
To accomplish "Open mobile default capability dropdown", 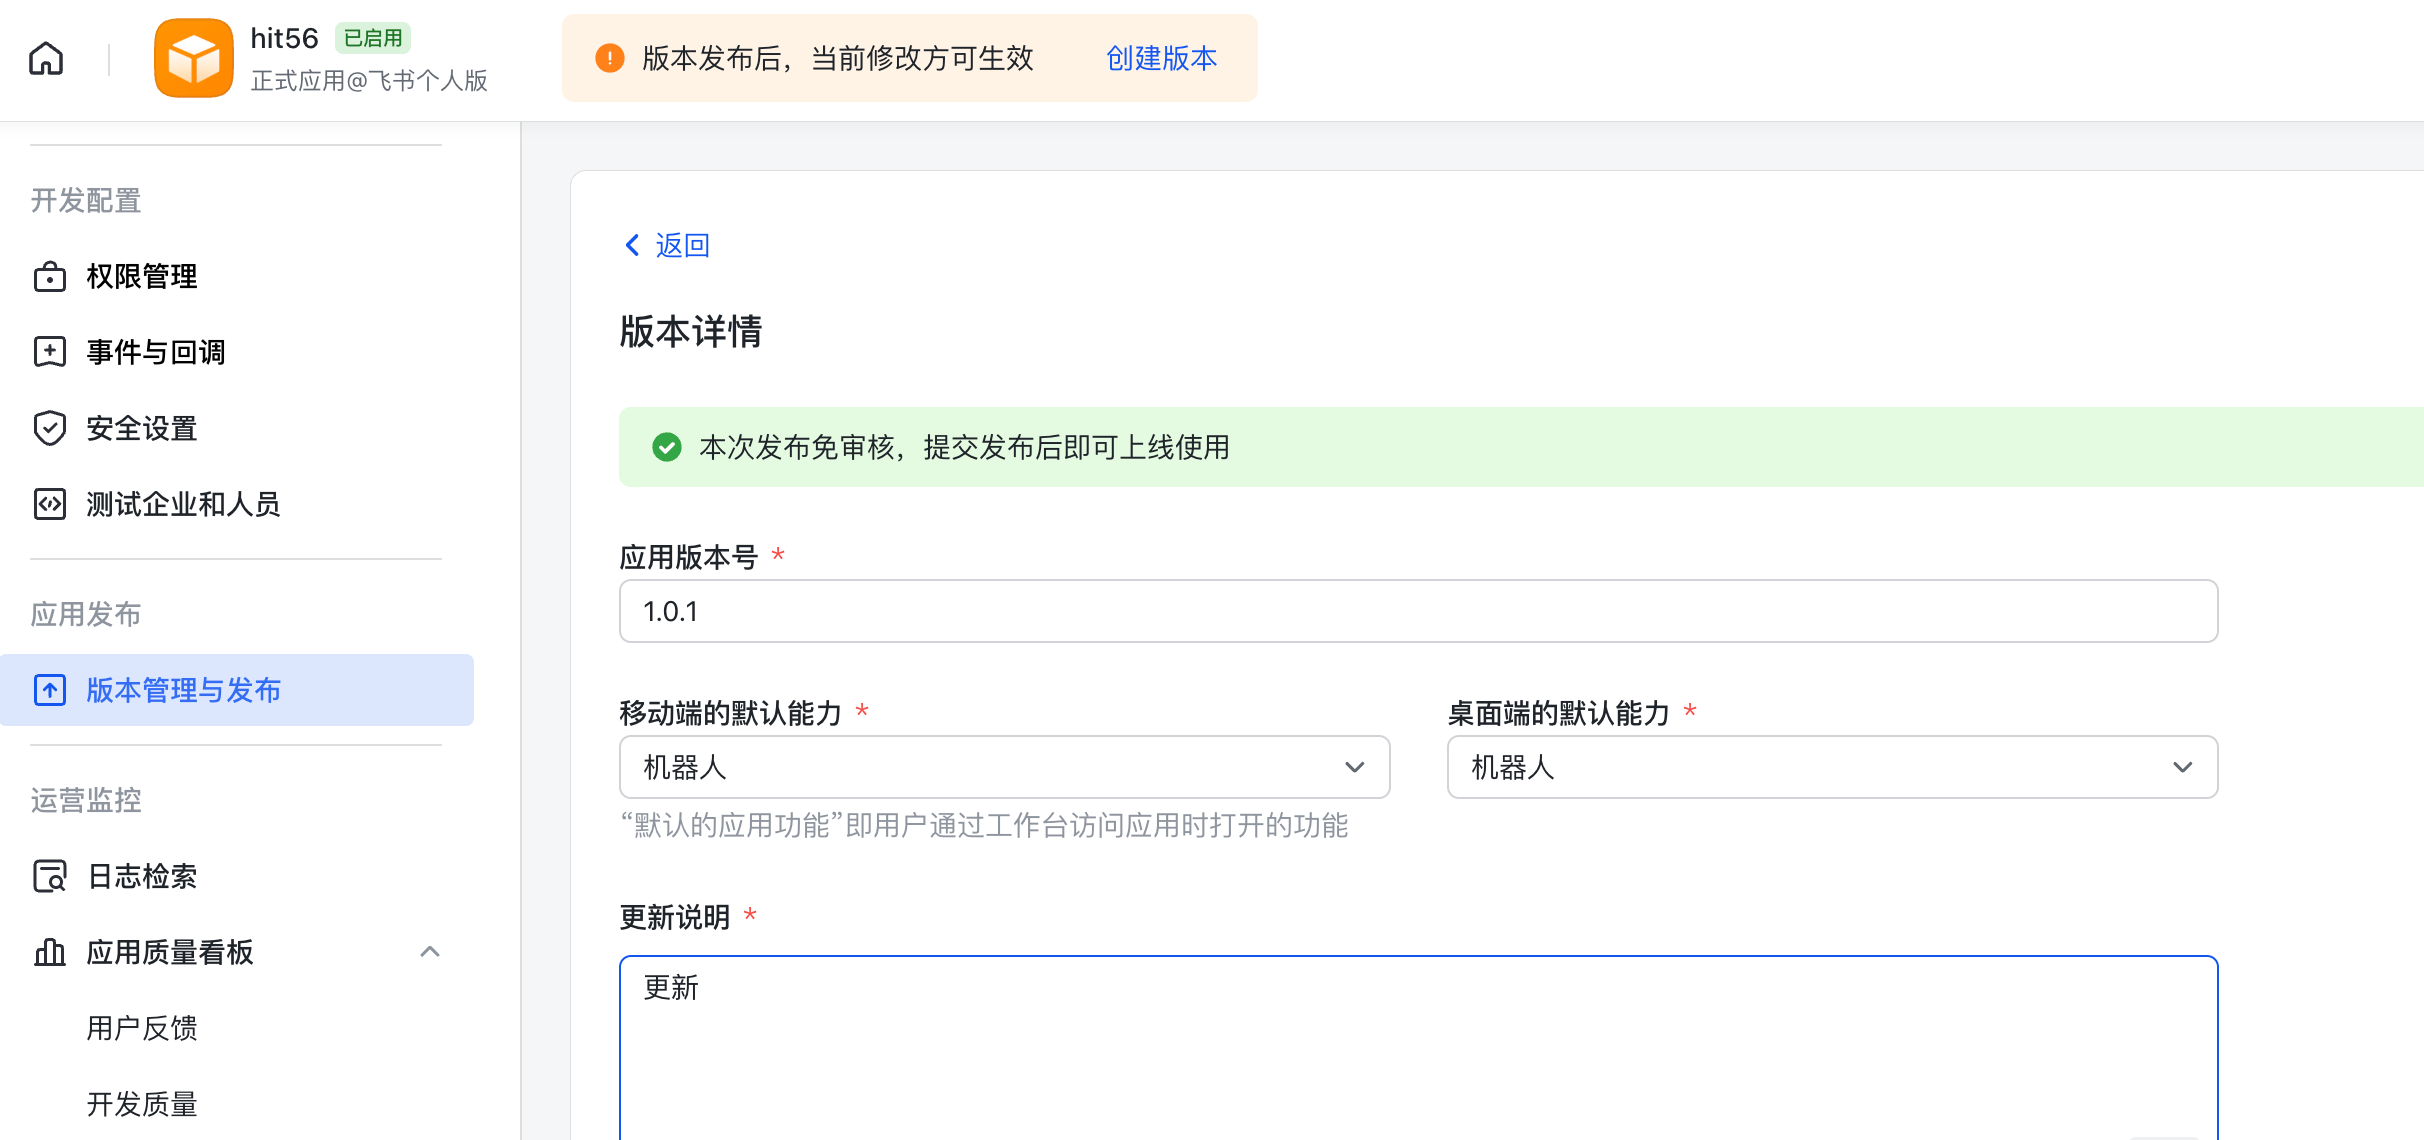I will [1004, 767].
